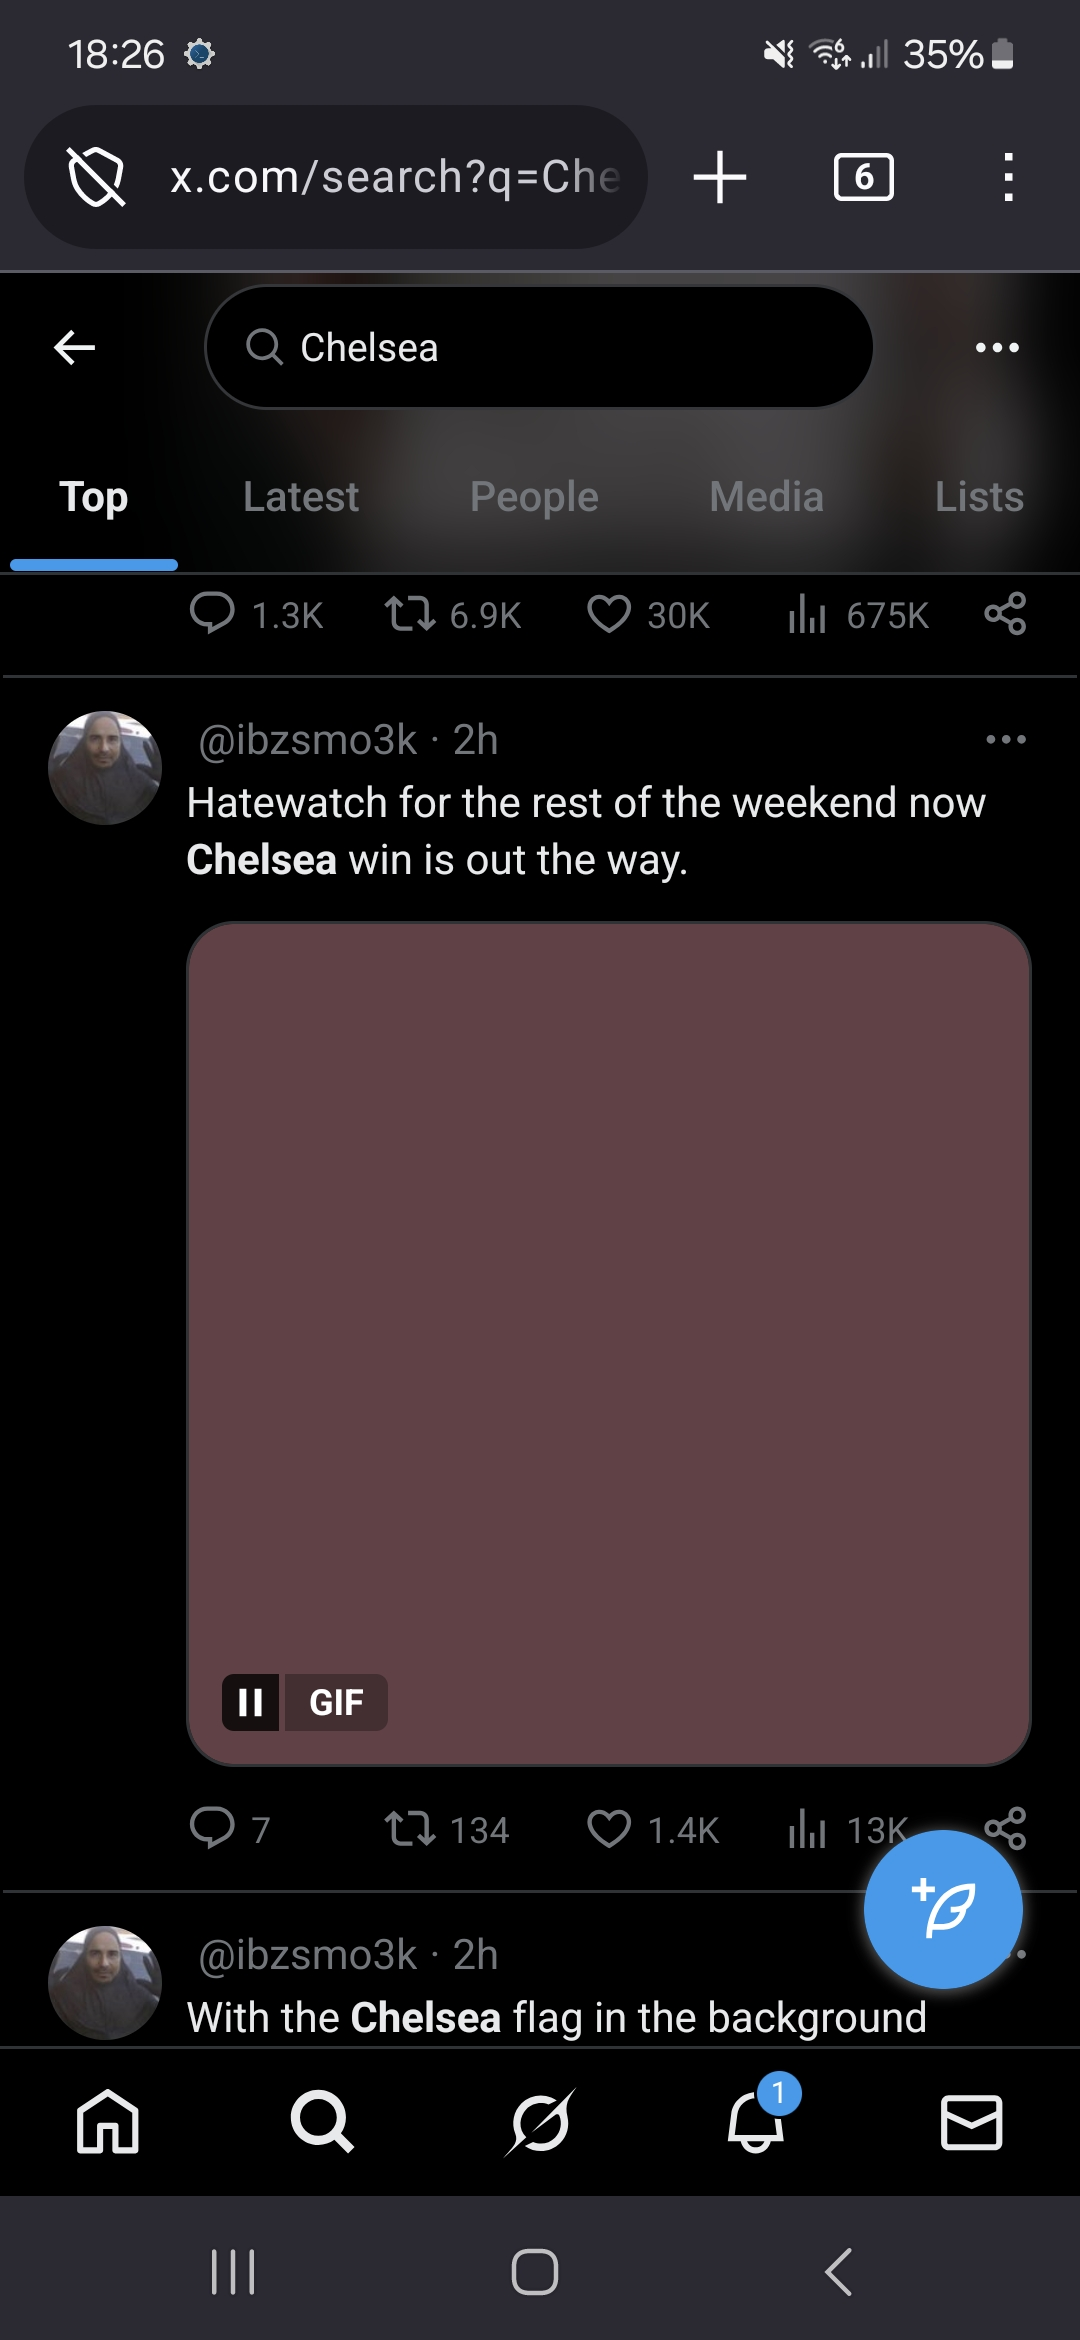
Task: Open search options three-dot menu
Action: pyautogui.click(x=997, y=348)
